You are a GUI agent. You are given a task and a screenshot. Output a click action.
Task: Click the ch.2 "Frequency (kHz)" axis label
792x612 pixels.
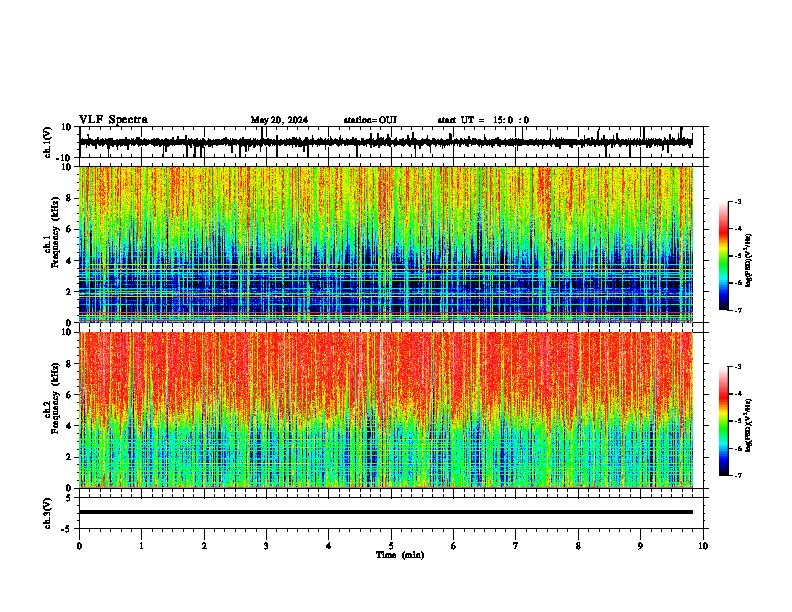click(56, 399)
